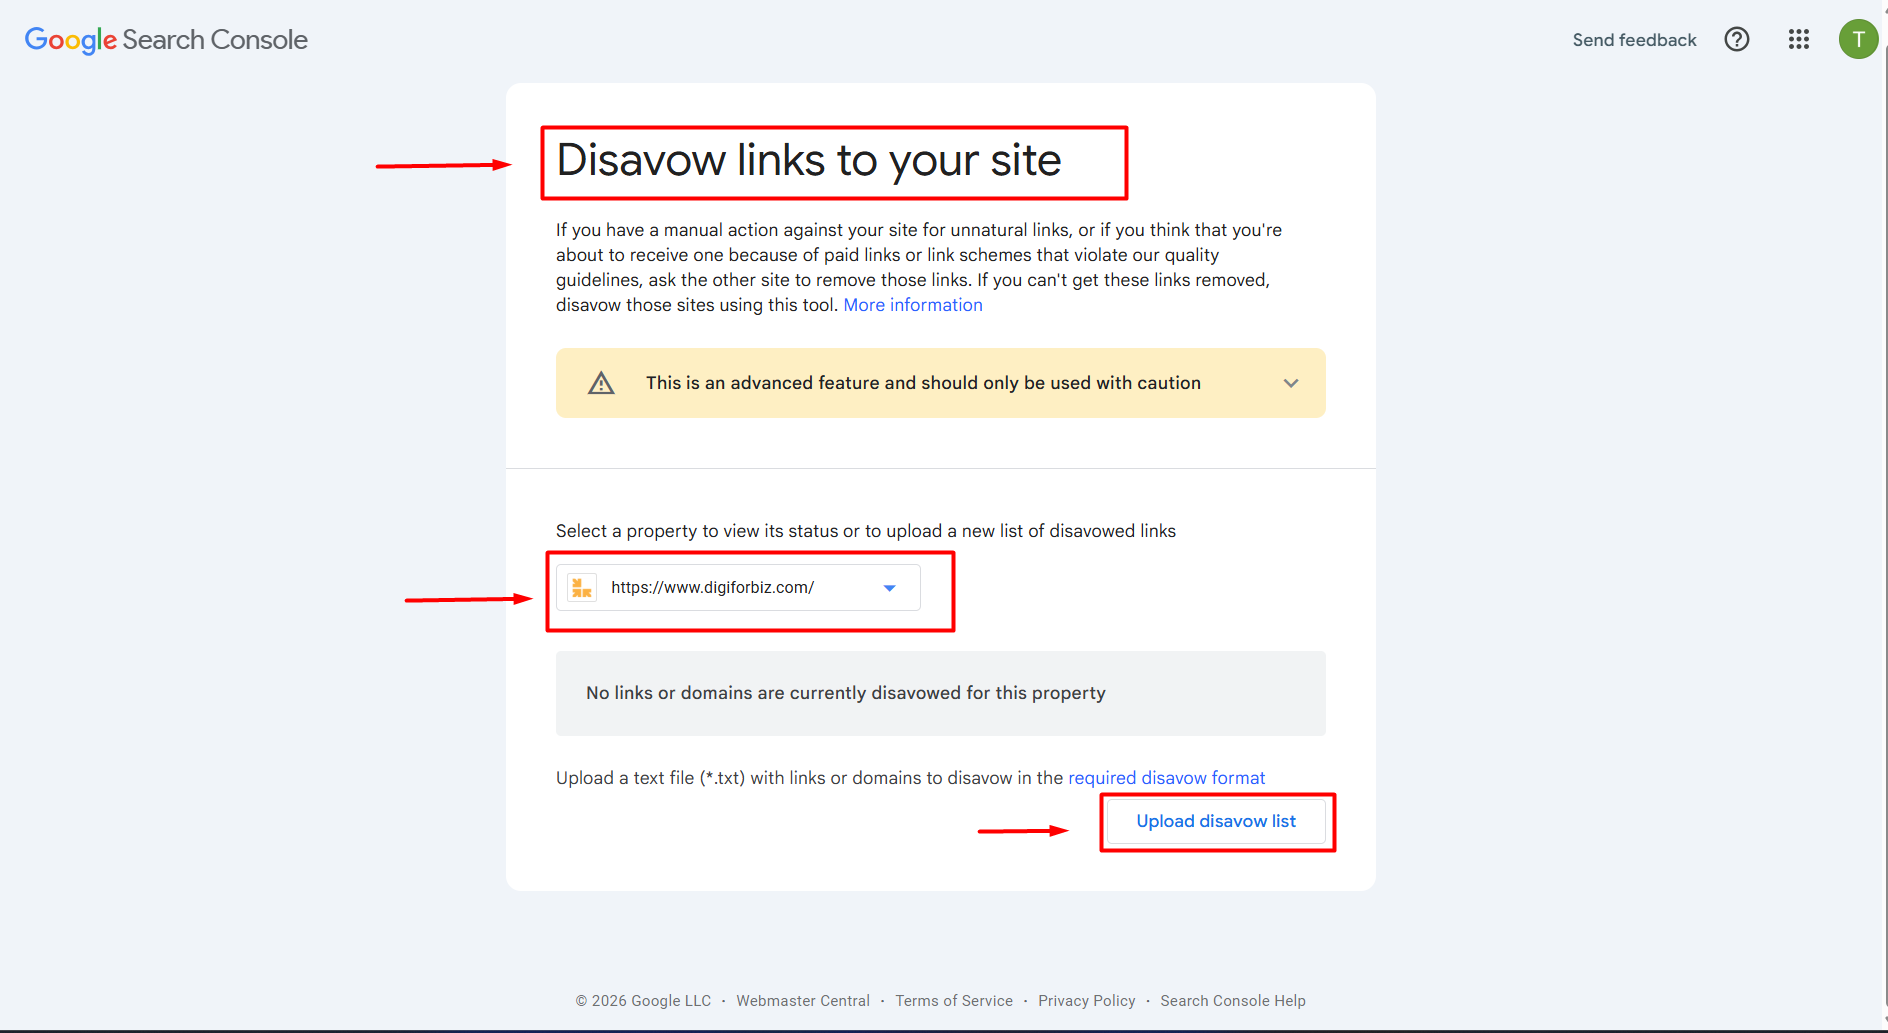1888x1033 pixels.
Task: Click the Disavow links to your site heading
Action: (x=808, y=161)
